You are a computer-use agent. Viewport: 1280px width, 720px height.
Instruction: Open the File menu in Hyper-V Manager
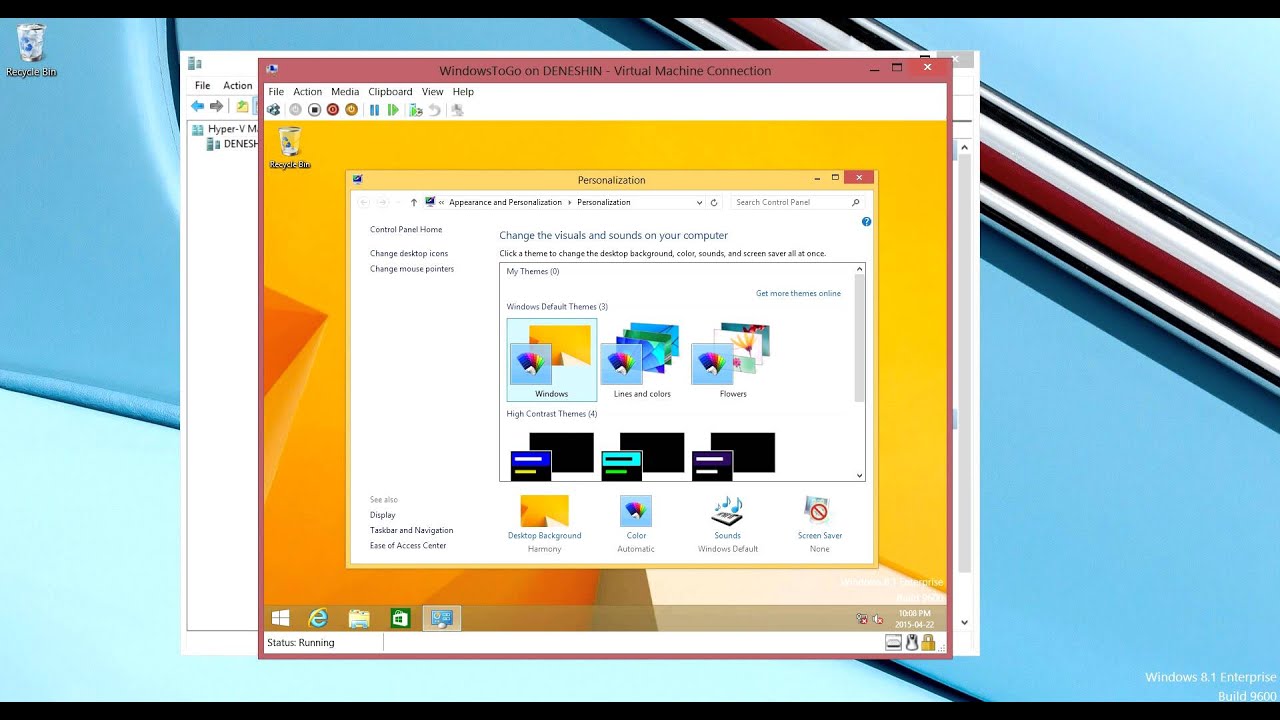pyautogui.click(x=203, y=85)
